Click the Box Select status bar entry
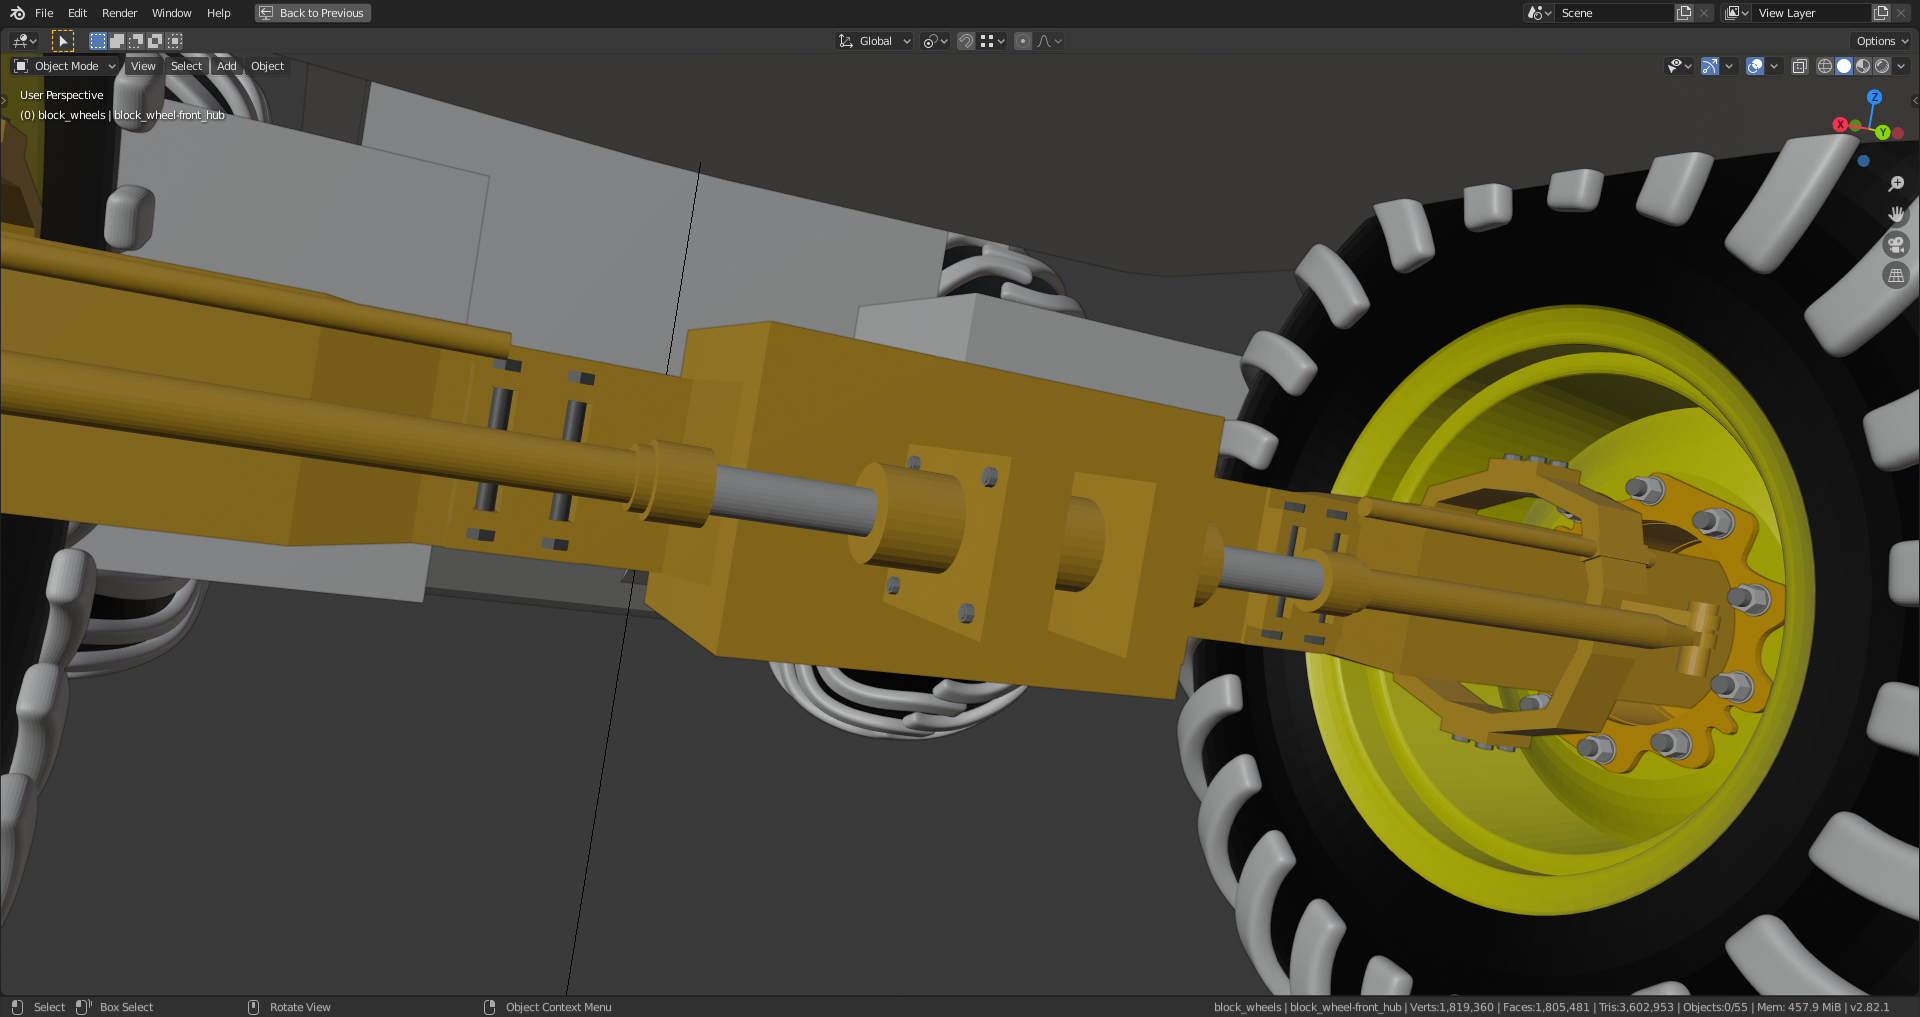Image resolution: width=1920 pixels, height=1017 pixels. (x=126, y=1007)
